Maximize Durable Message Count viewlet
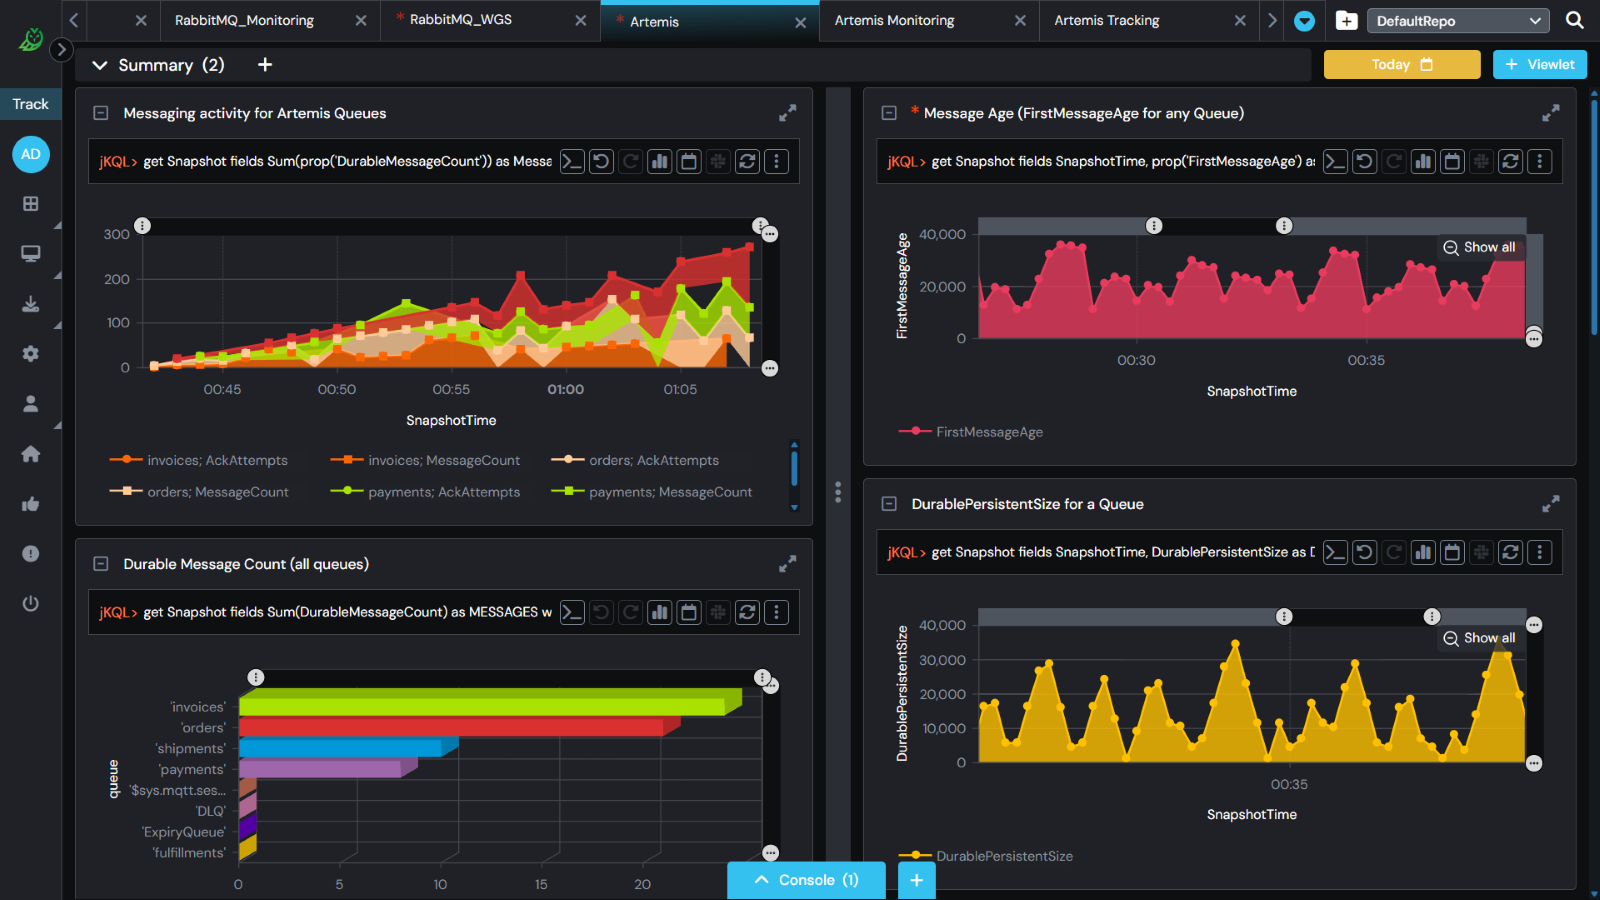Image resolution: width=1600 pixels, height=900 pixels. coord(788,564)
